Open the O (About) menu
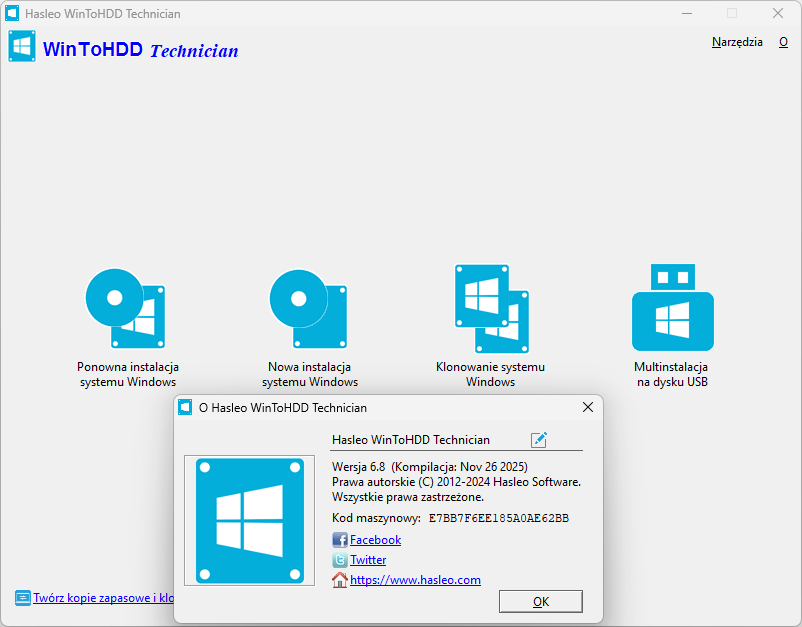This screenshot has height=627, width=802. coord(783,42)
